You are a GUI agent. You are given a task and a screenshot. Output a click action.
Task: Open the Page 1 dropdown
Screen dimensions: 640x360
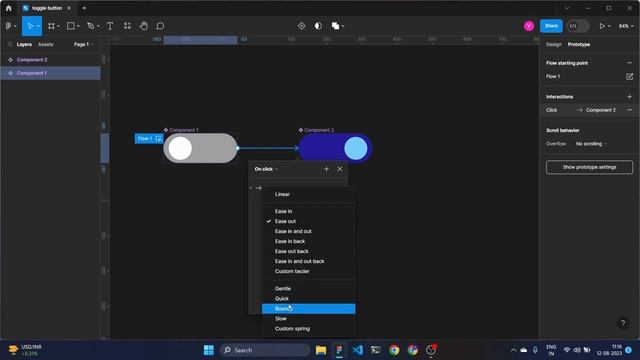coord(84,44)
